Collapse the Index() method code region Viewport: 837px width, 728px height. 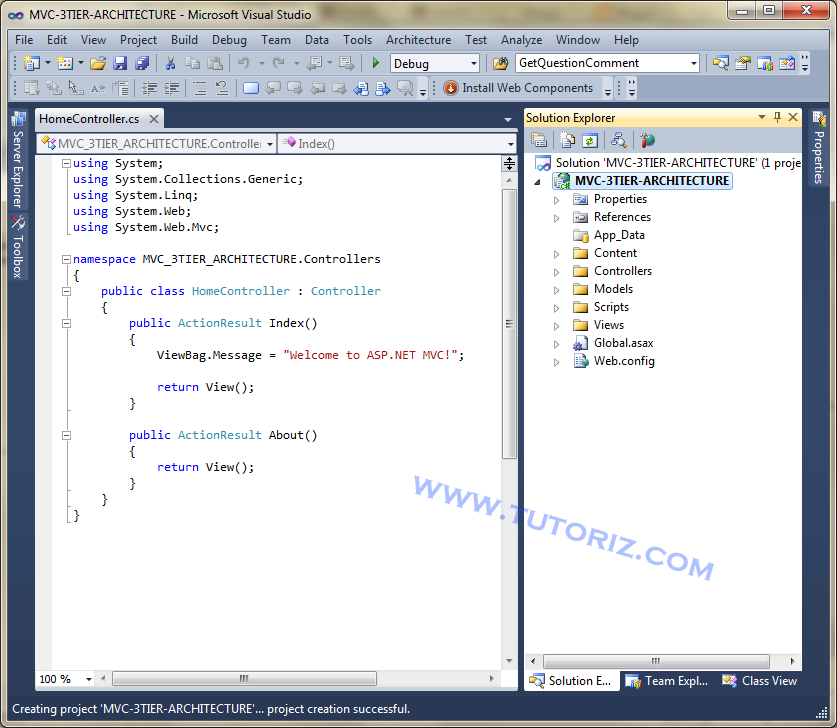(66, 322)
